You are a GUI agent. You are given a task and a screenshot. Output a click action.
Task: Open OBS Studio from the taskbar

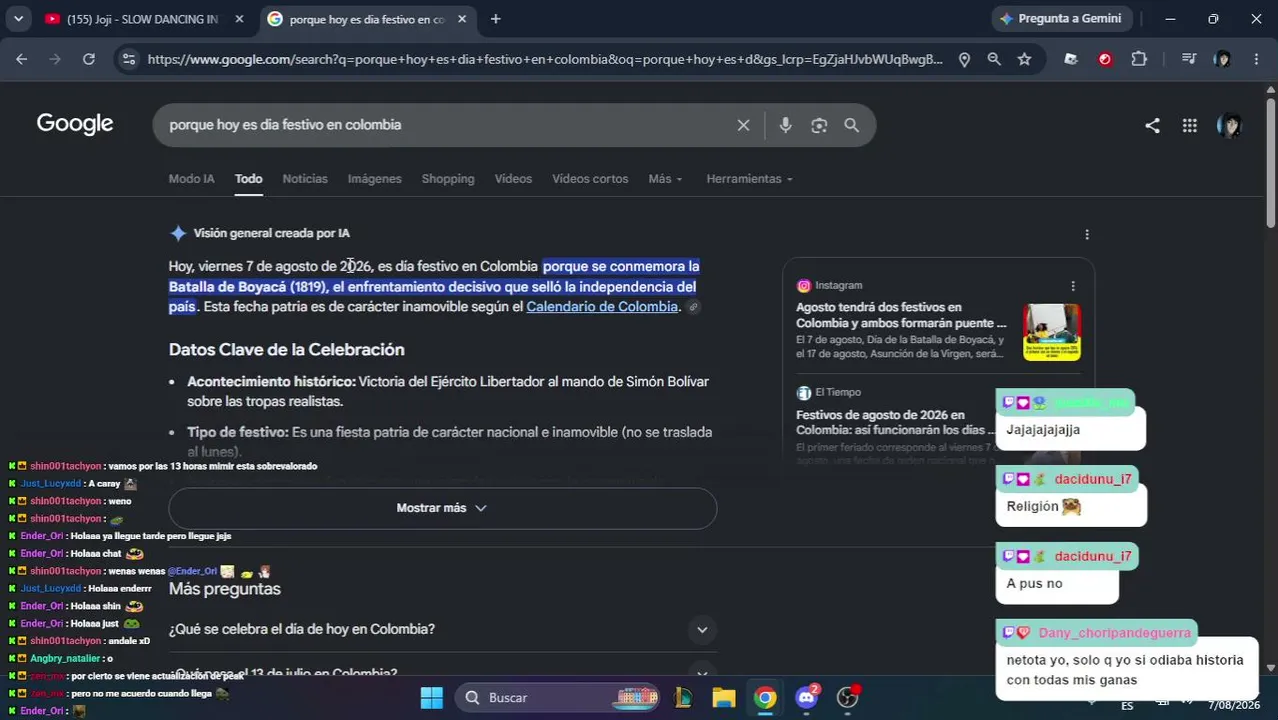pyautogui.click(x=848, y=698)
